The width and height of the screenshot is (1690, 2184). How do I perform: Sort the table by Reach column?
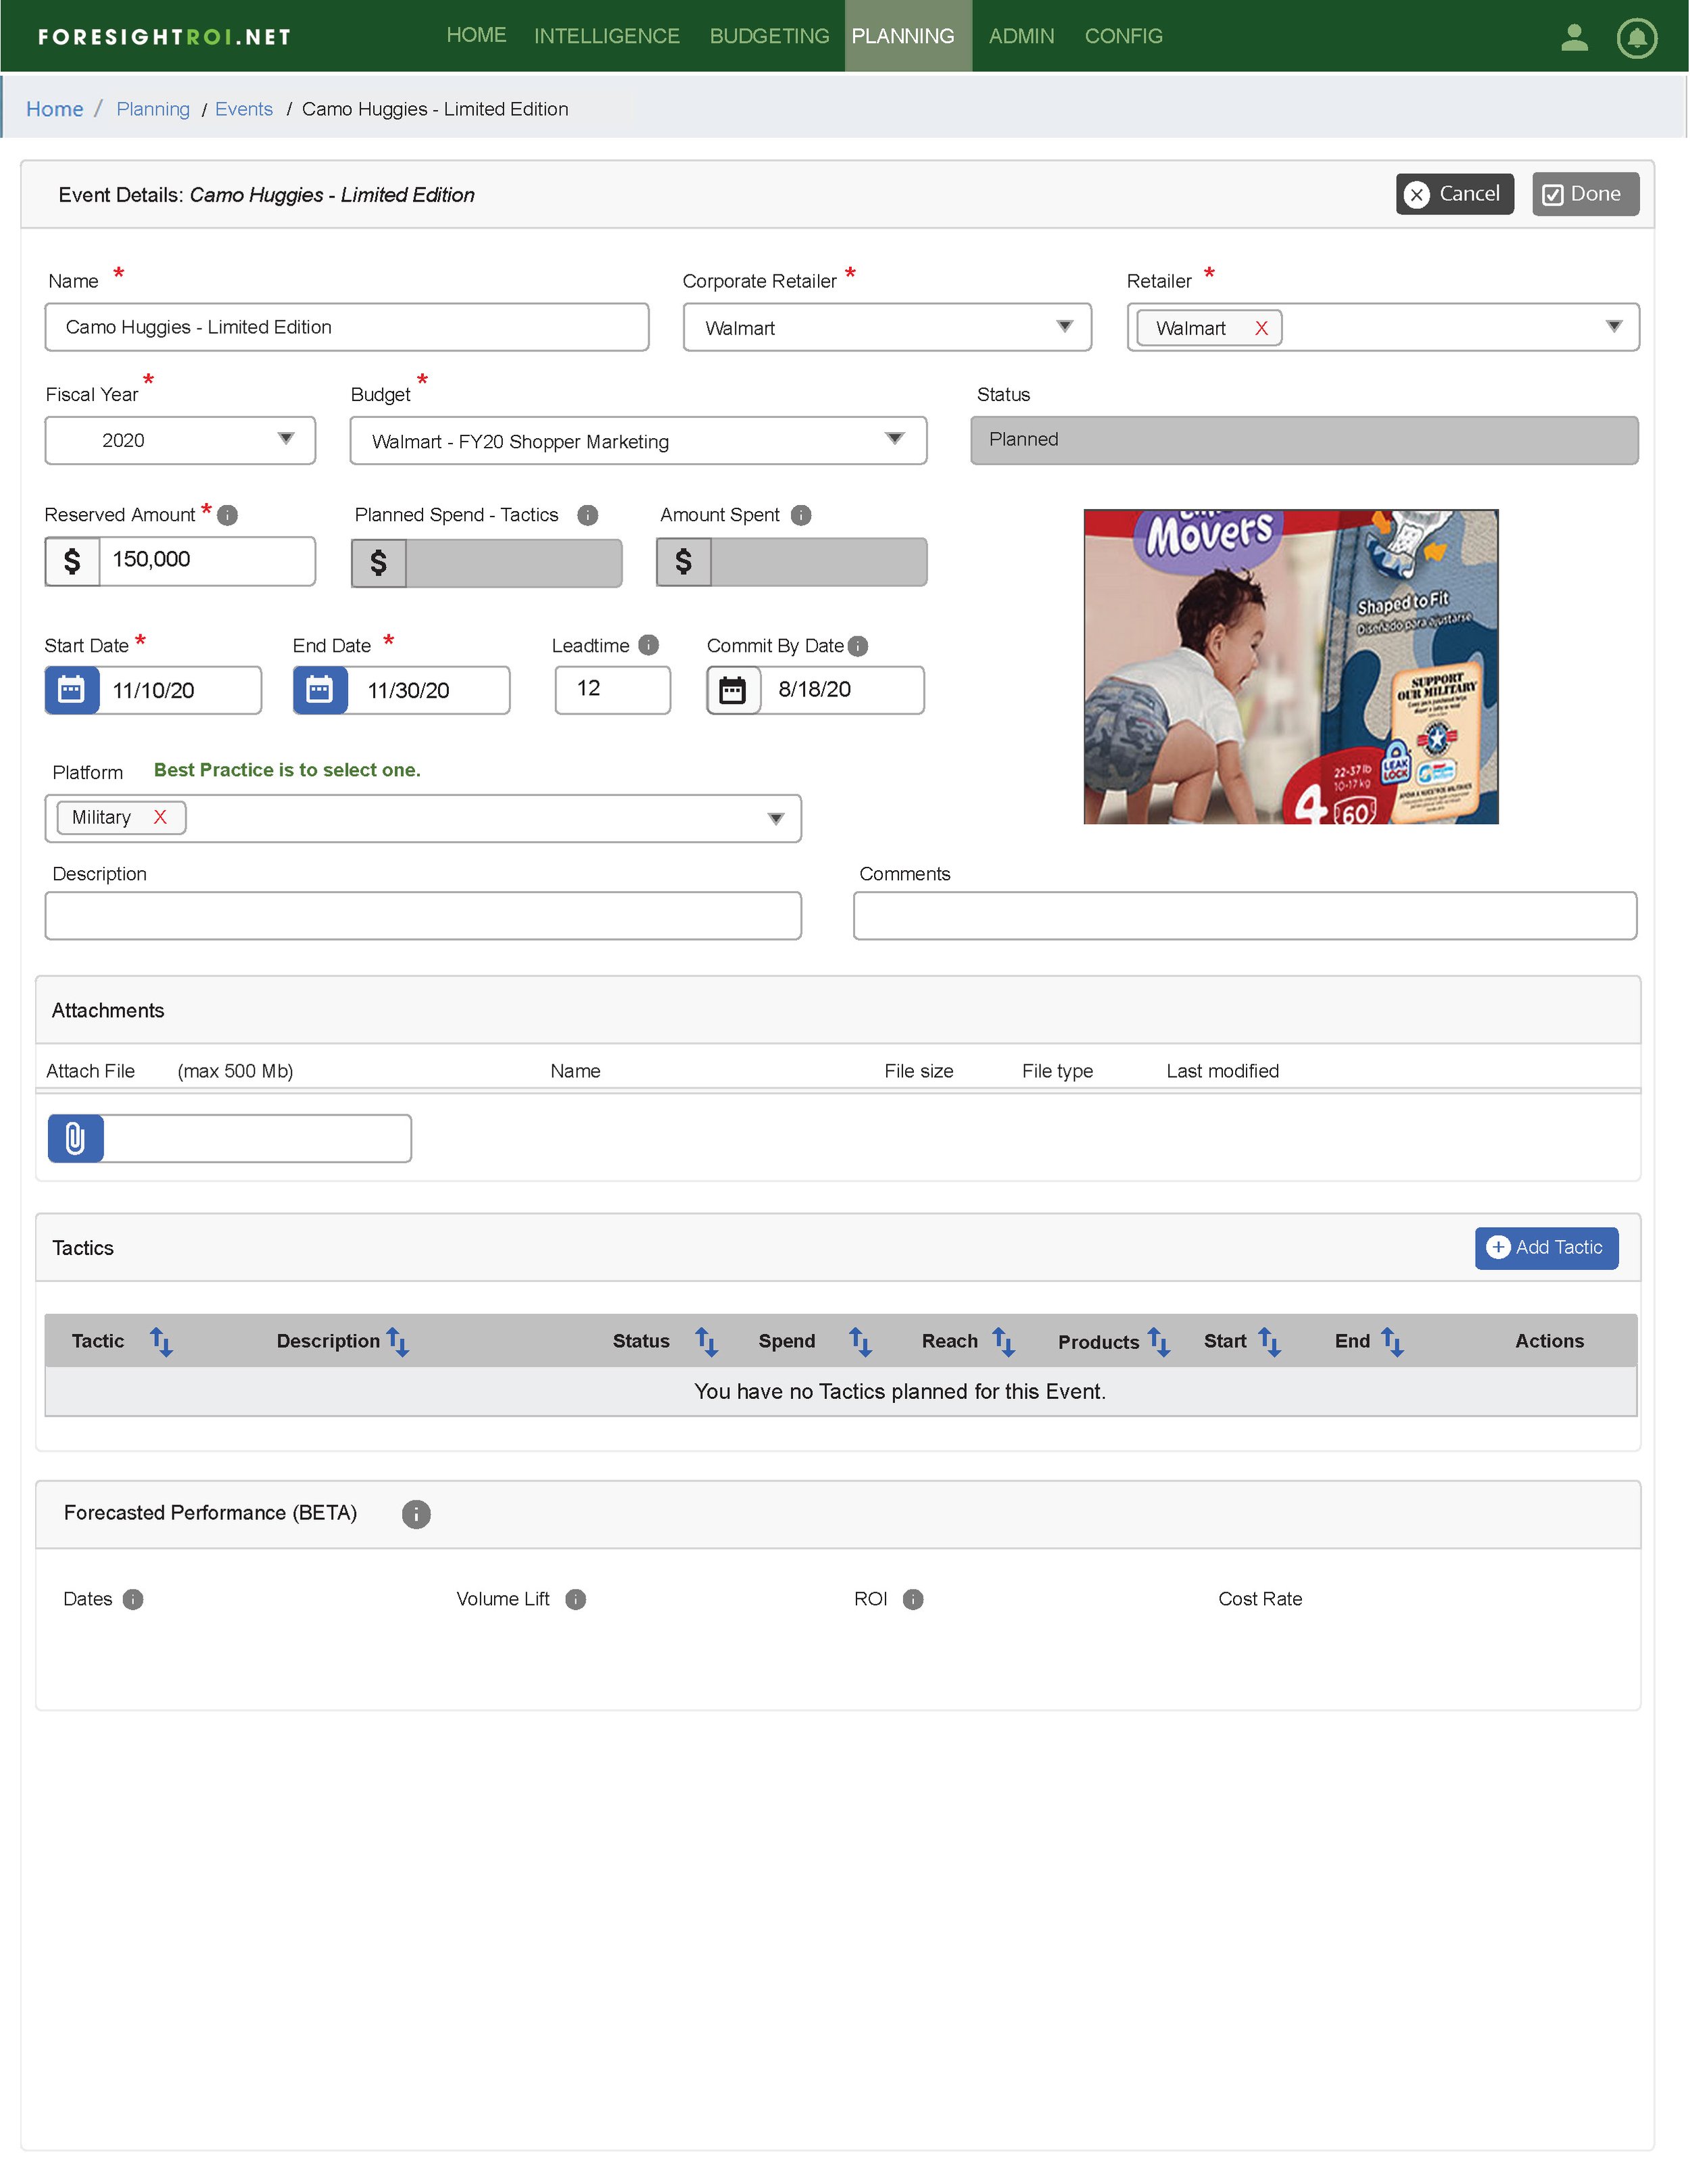coord(1004,1341)
